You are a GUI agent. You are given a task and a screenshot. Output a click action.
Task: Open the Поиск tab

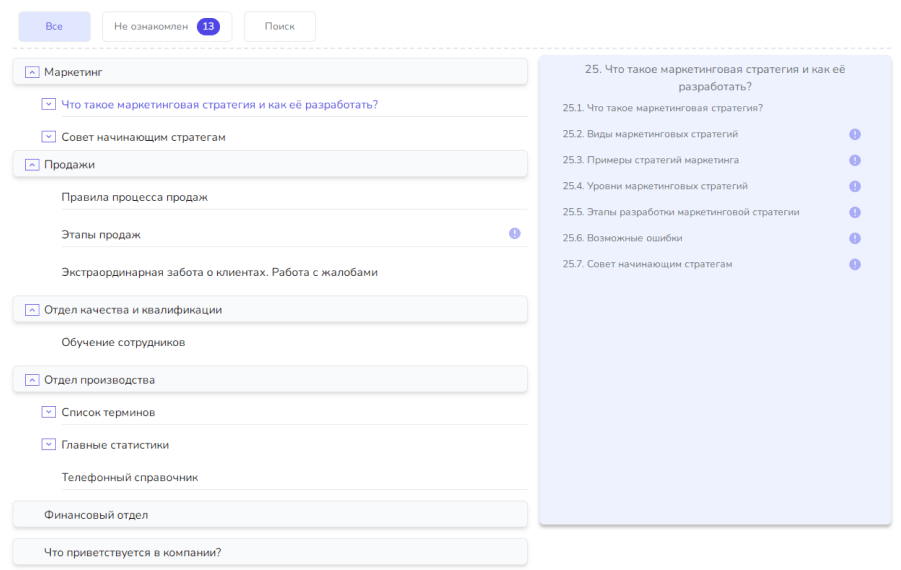[x=280, y=27]
